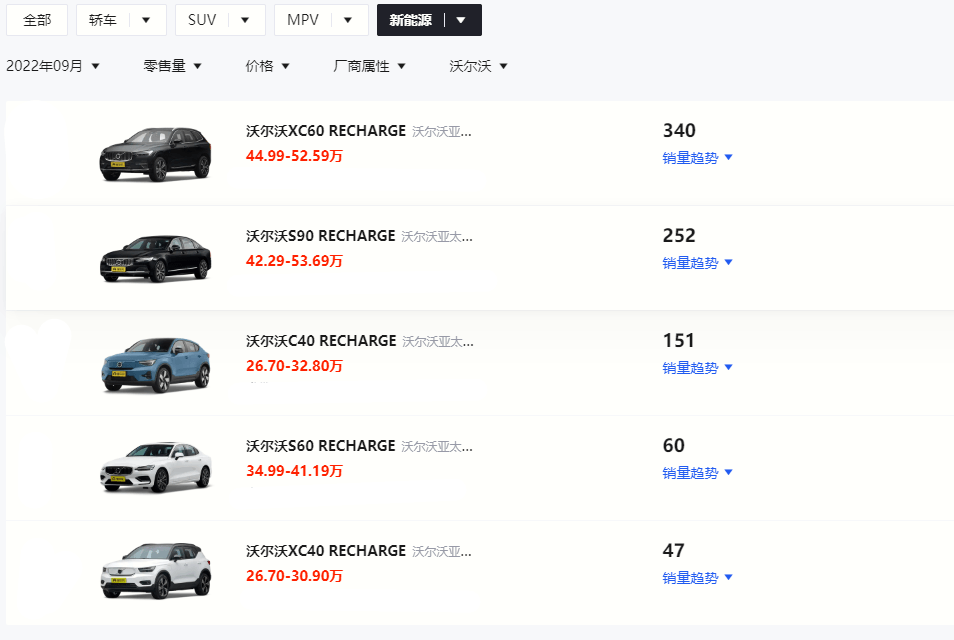The height and width of the screenshot is (640, 954).
Task: Open the 沃尔沃 brand filter dropdown
Action: 478,66
